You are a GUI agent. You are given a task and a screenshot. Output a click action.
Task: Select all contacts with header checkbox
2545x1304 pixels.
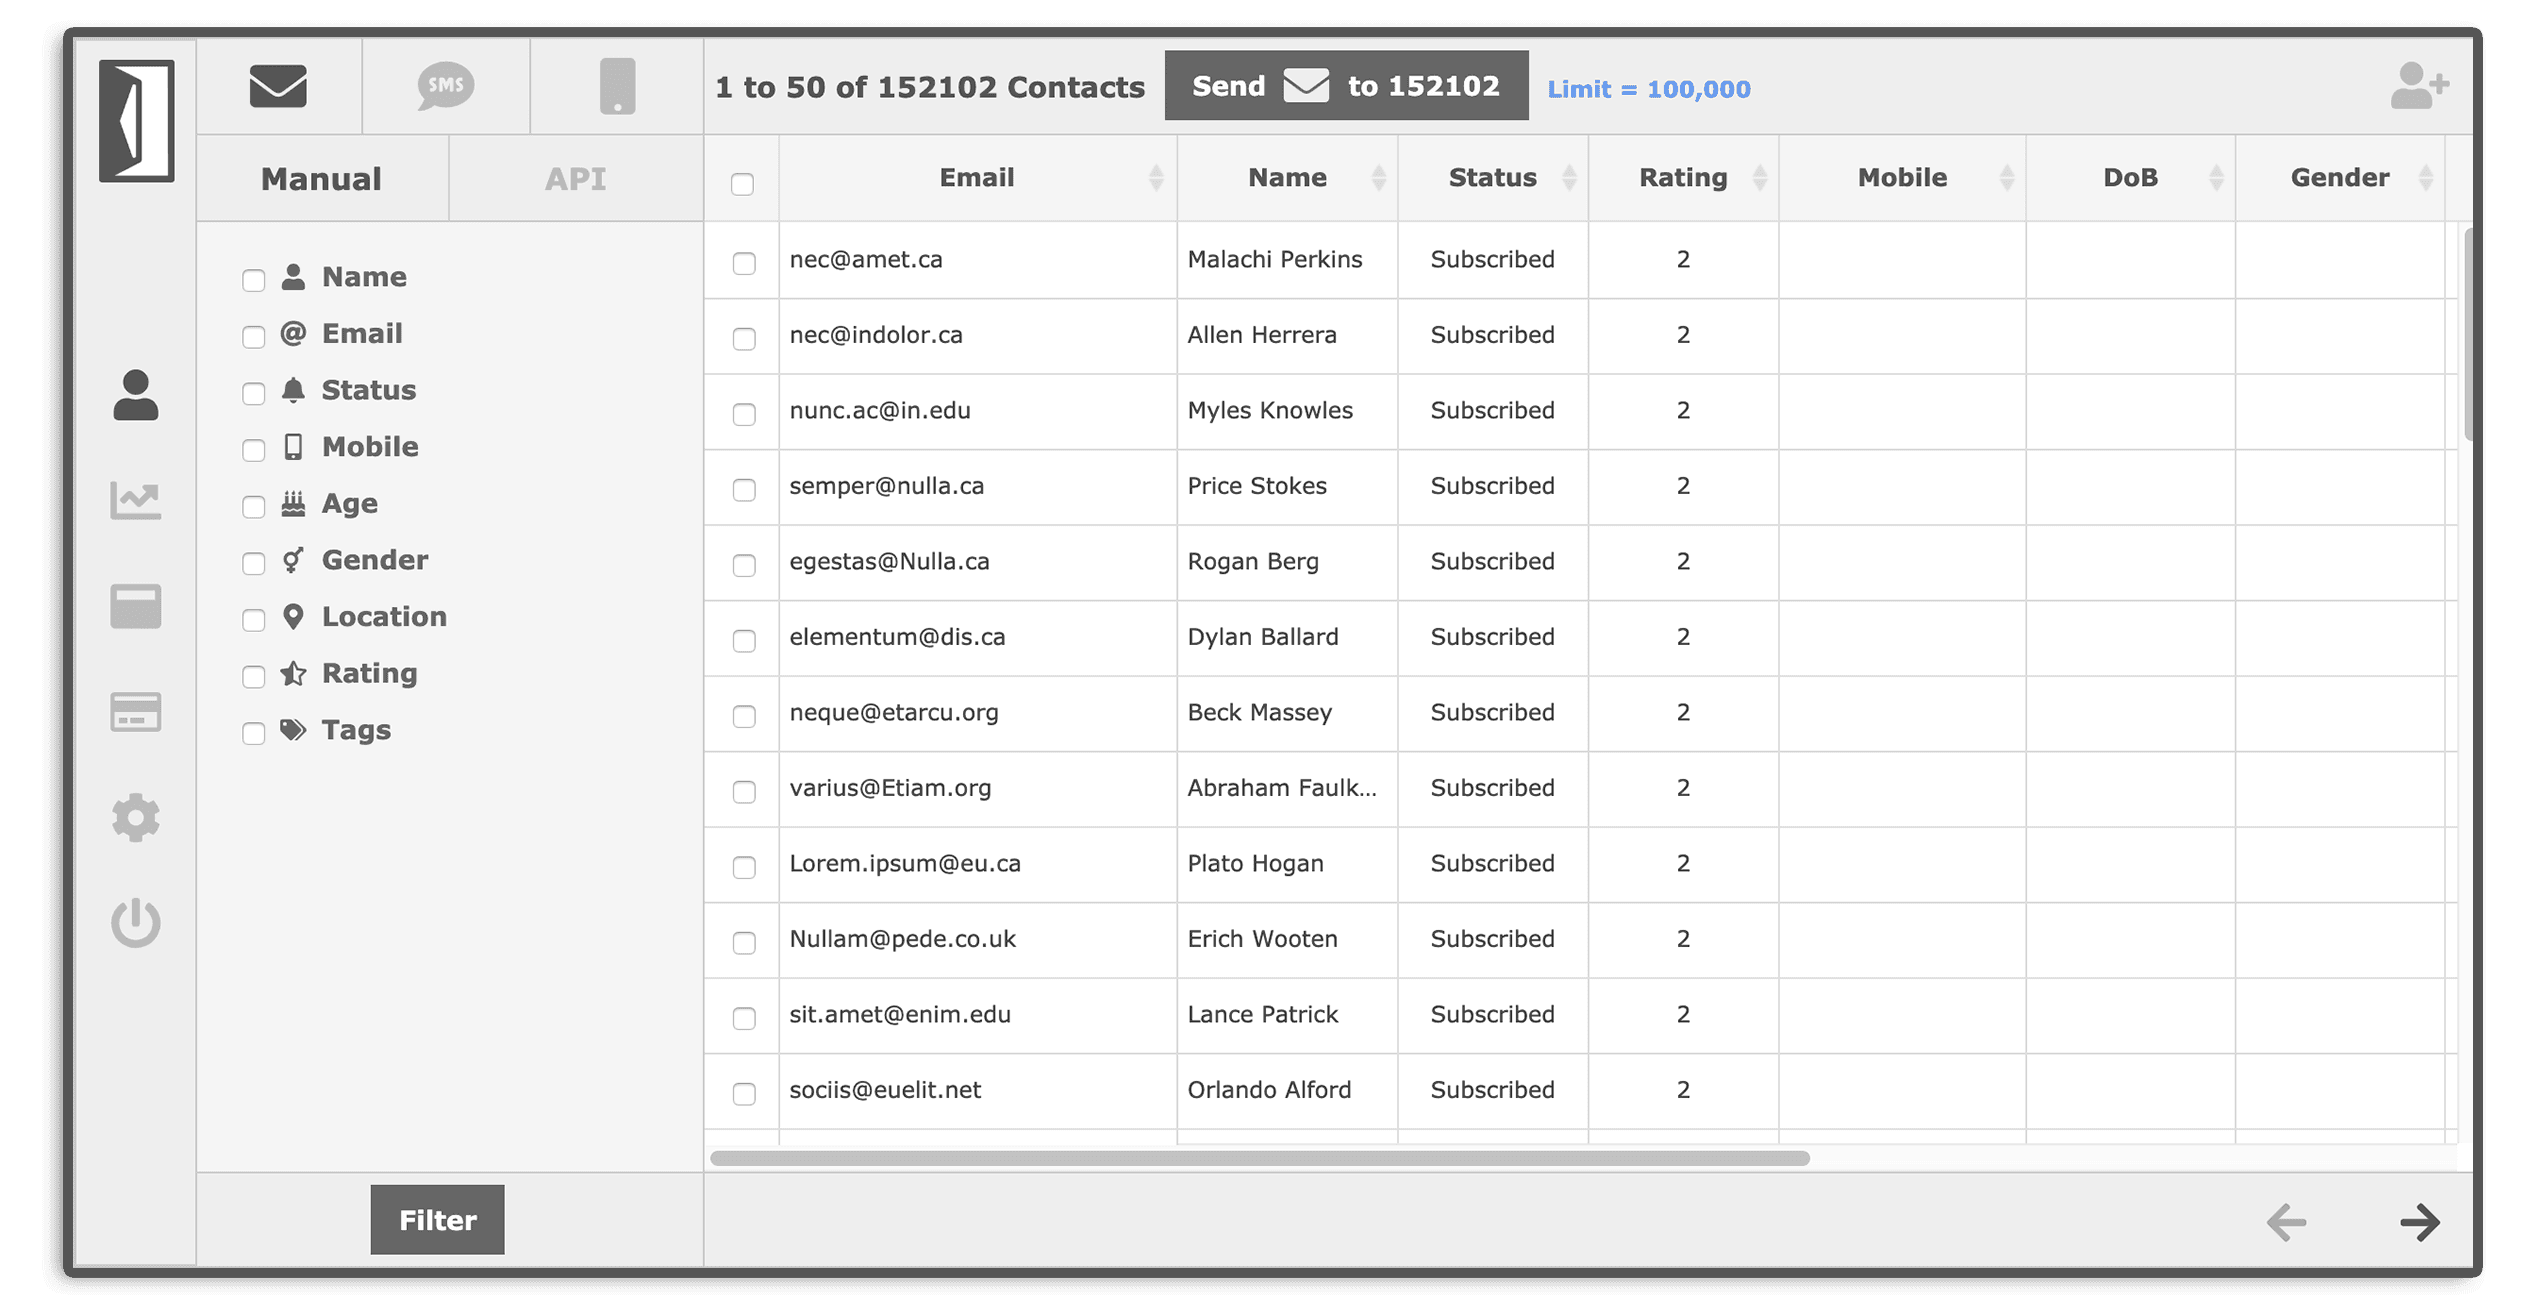(x=742, y=184)
